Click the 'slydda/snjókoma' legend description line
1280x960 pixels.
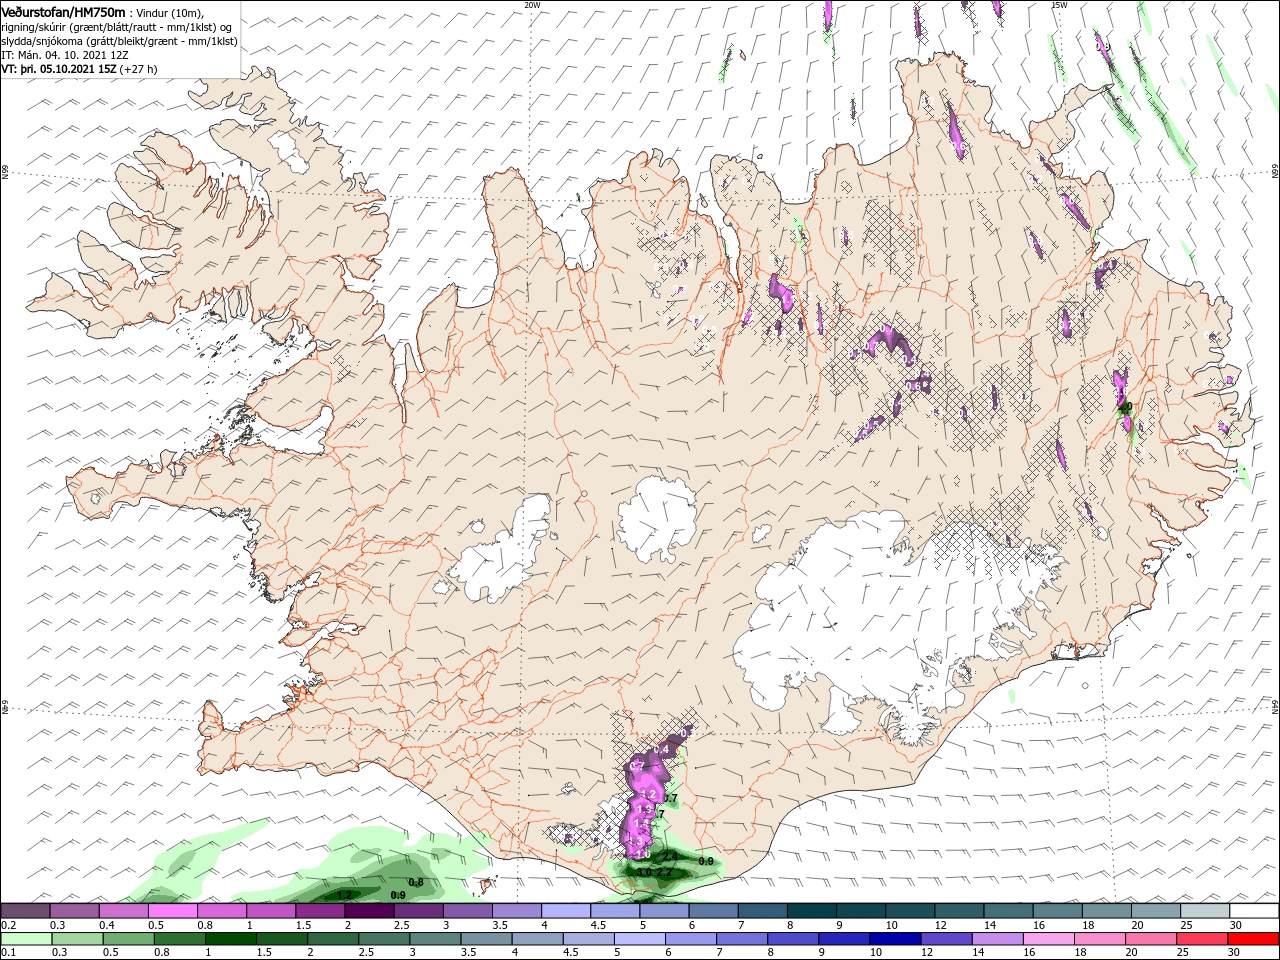(x=119, y=42)
